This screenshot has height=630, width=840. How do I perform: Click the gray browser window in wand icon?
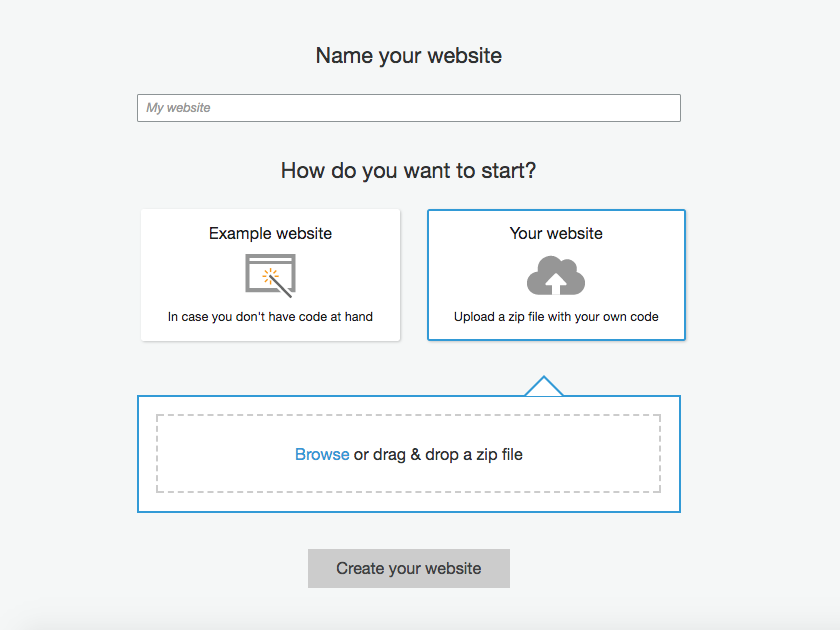click(270, 273)
